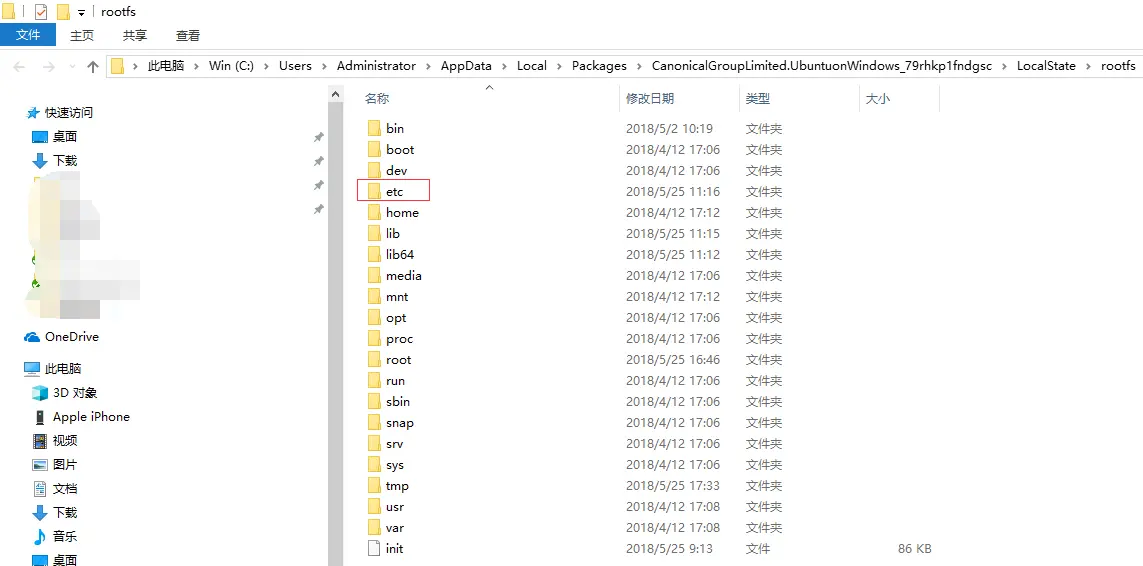Click the back navigation arrow
Image resolution: width=1143 pixels, height=566 pixels.
click(x=19, y=66)
